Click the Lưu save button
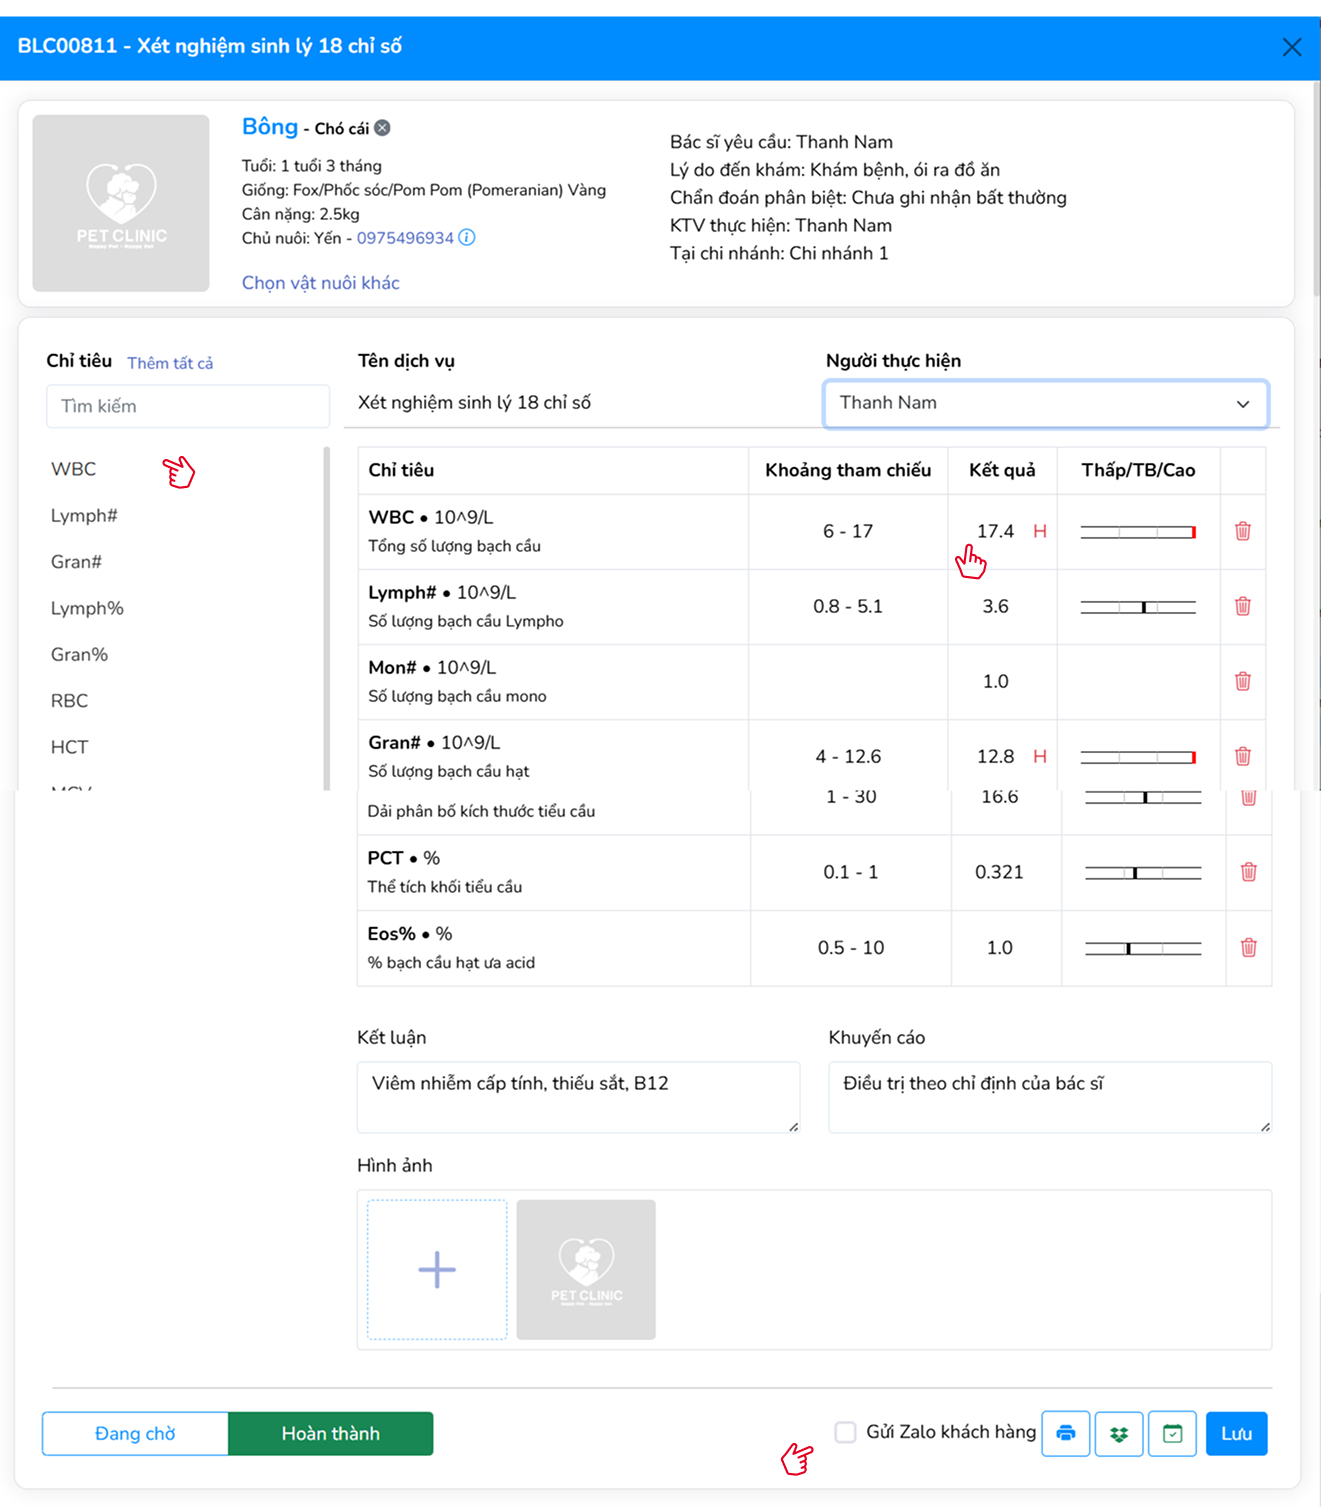This screenshot has height=1508, width=1321. tap(1236, 1433)
